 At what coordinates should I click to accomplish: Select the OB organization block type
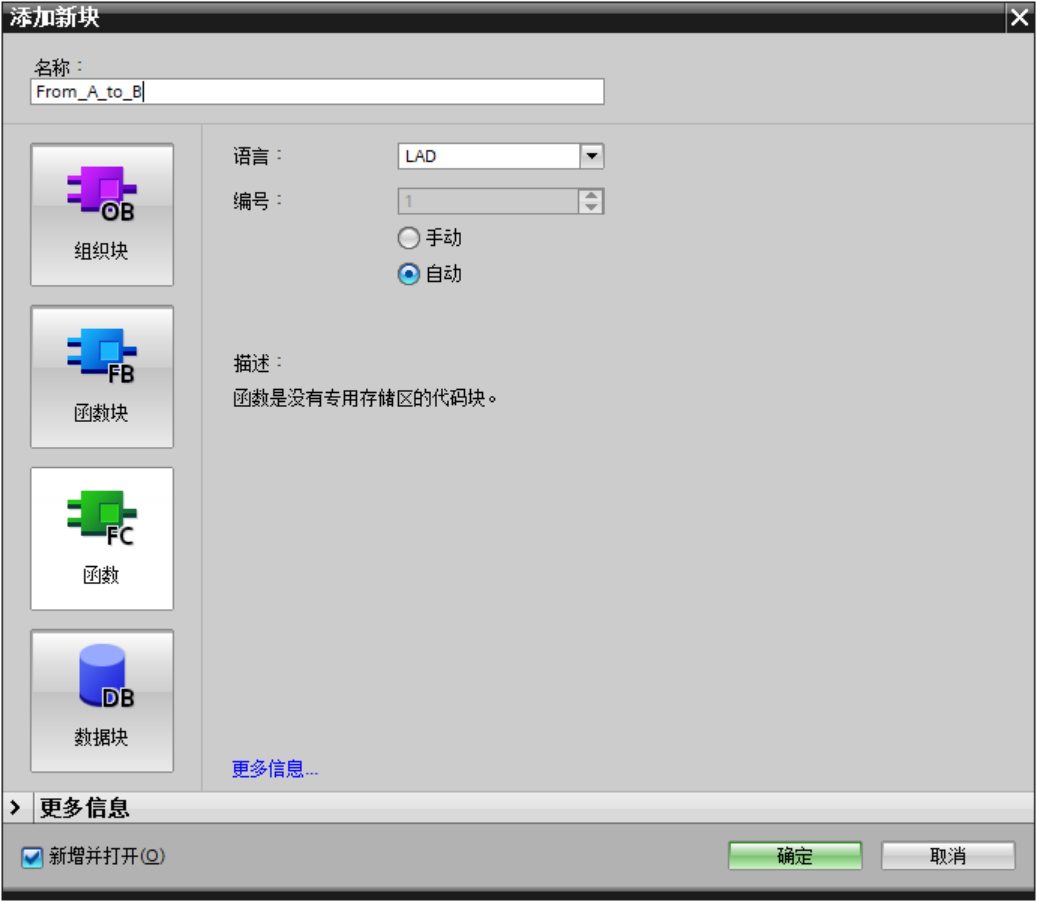(102, 215)
